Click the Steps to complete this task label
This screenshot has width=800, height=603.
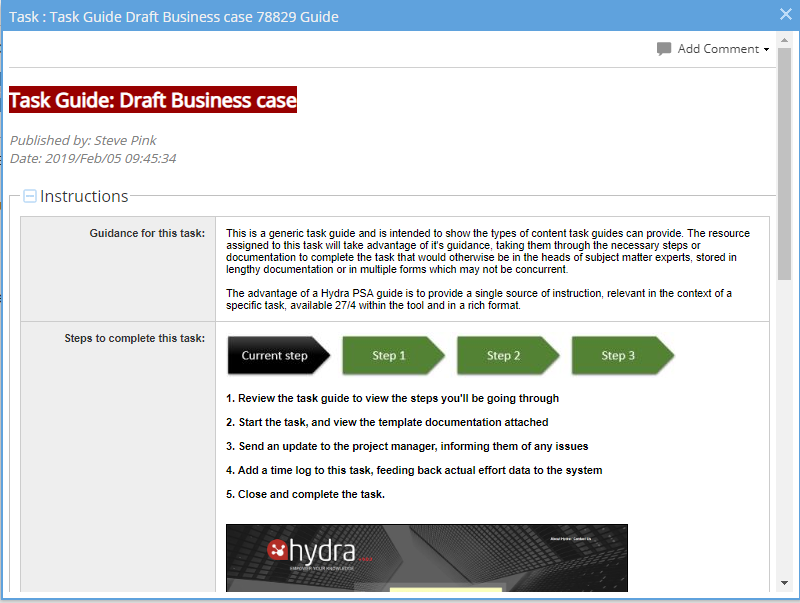pos(135,338)
